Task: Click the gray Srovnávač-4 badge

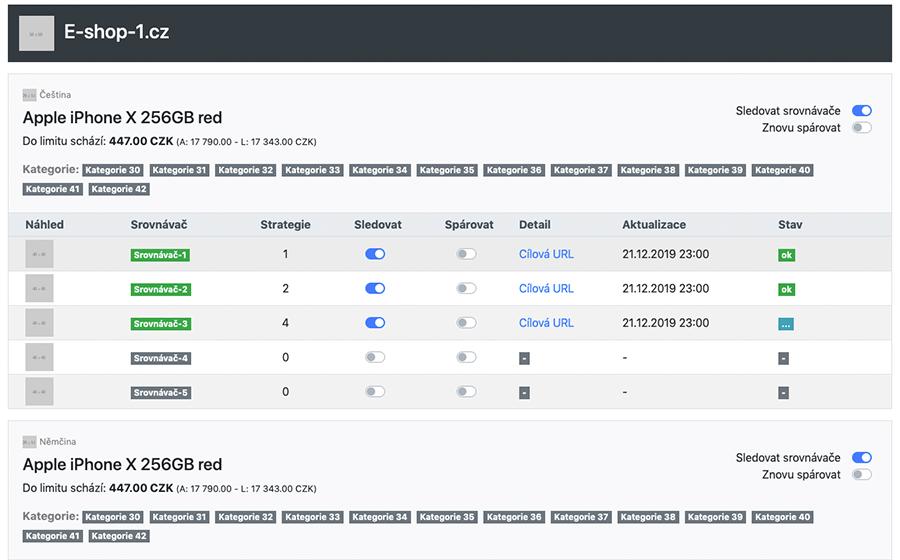Action: click(x=161, y=358)
